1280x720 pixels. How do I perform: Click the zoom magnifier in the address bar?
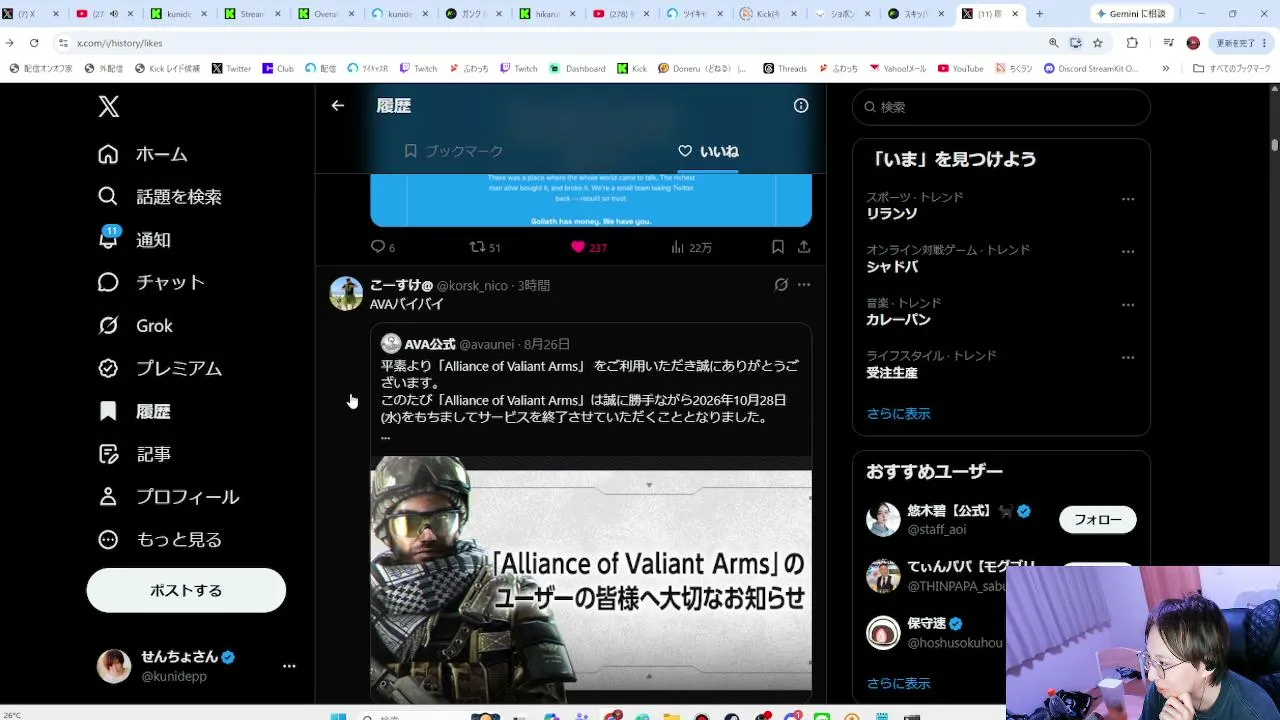pyautogui.click(x=1053, y=43)
